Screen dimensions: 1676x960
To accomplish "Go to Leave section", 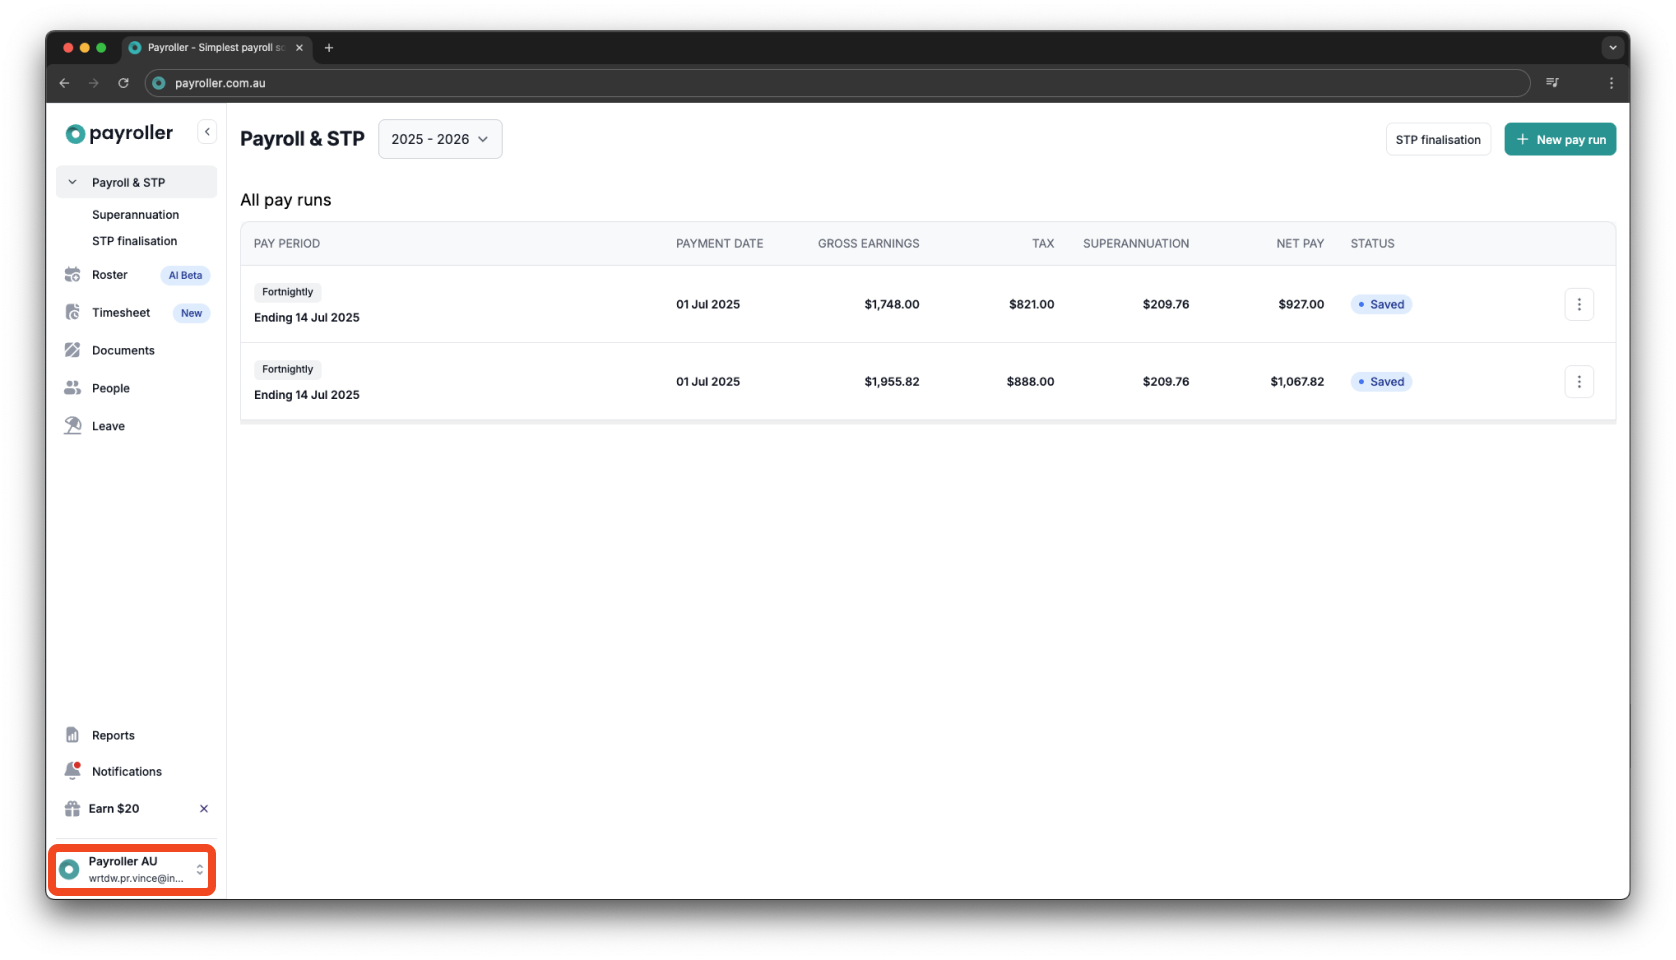I will pos(108,426).
